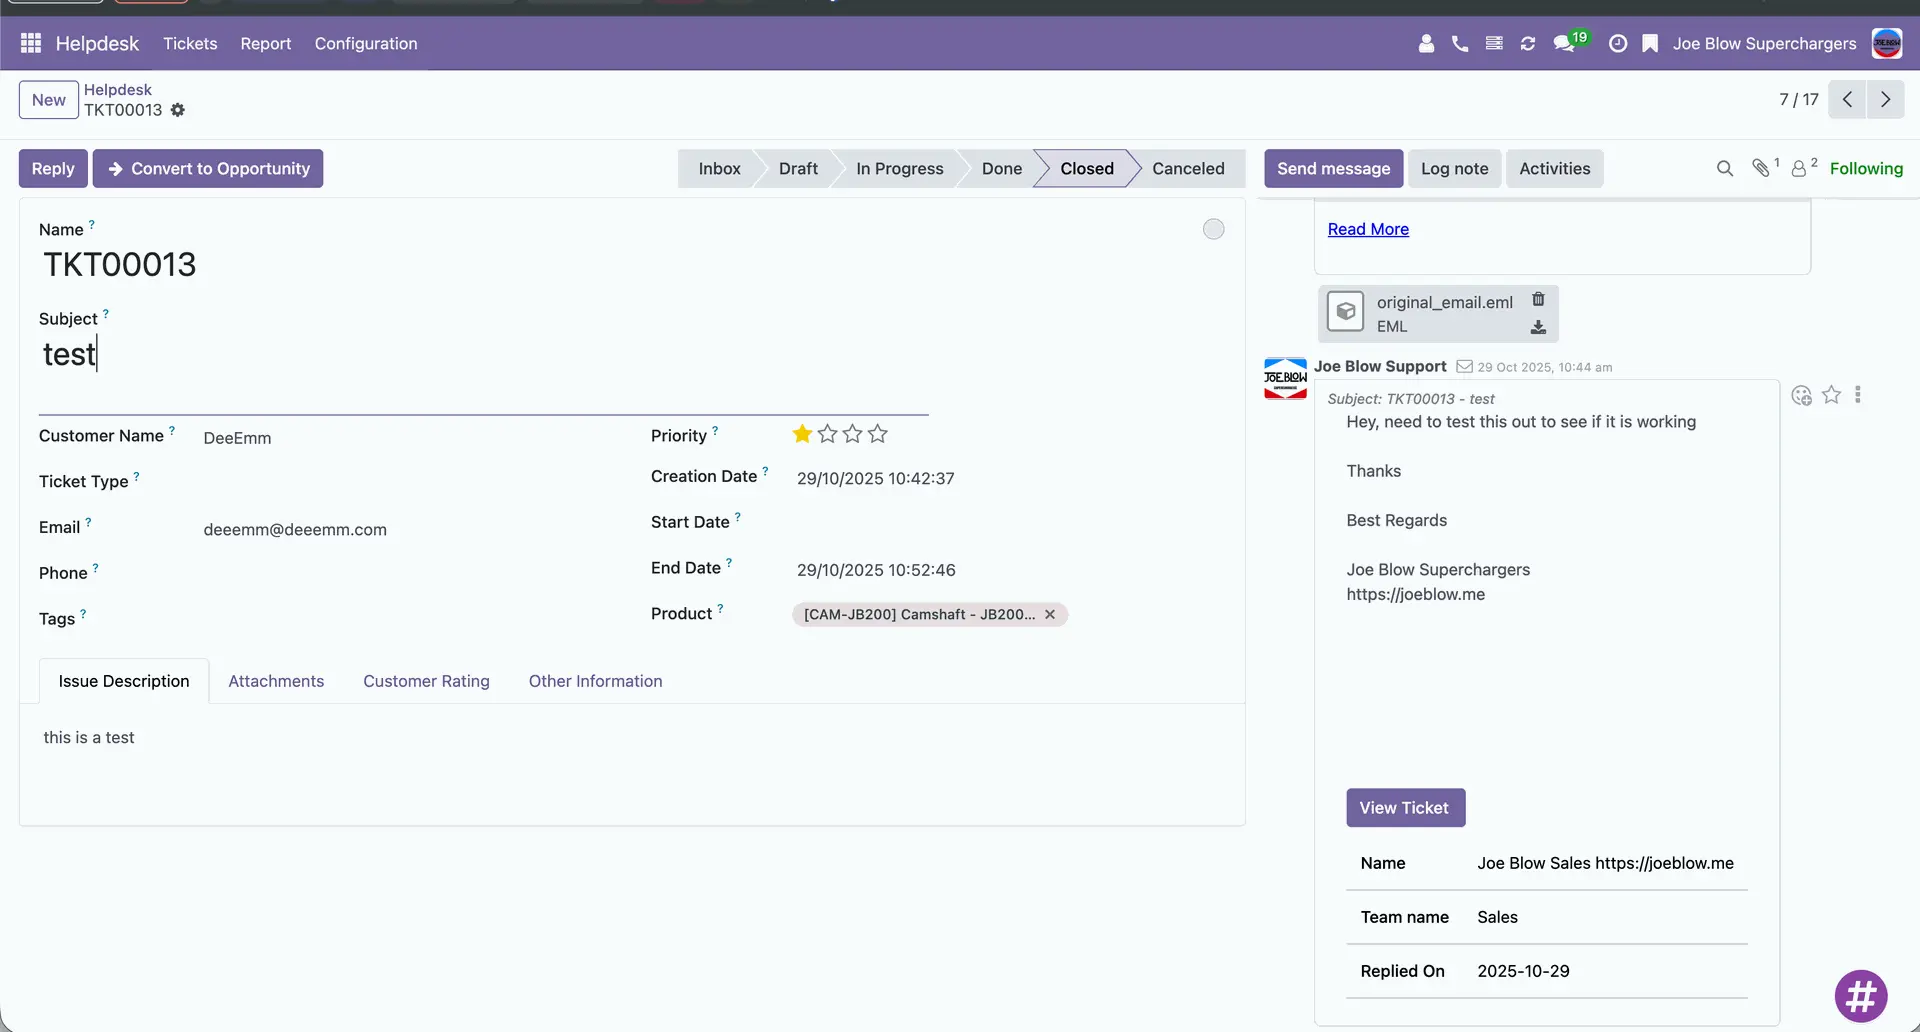1920x1032 pixels.
Task: Set priority to three stars
Action: (x=852, y=434)
